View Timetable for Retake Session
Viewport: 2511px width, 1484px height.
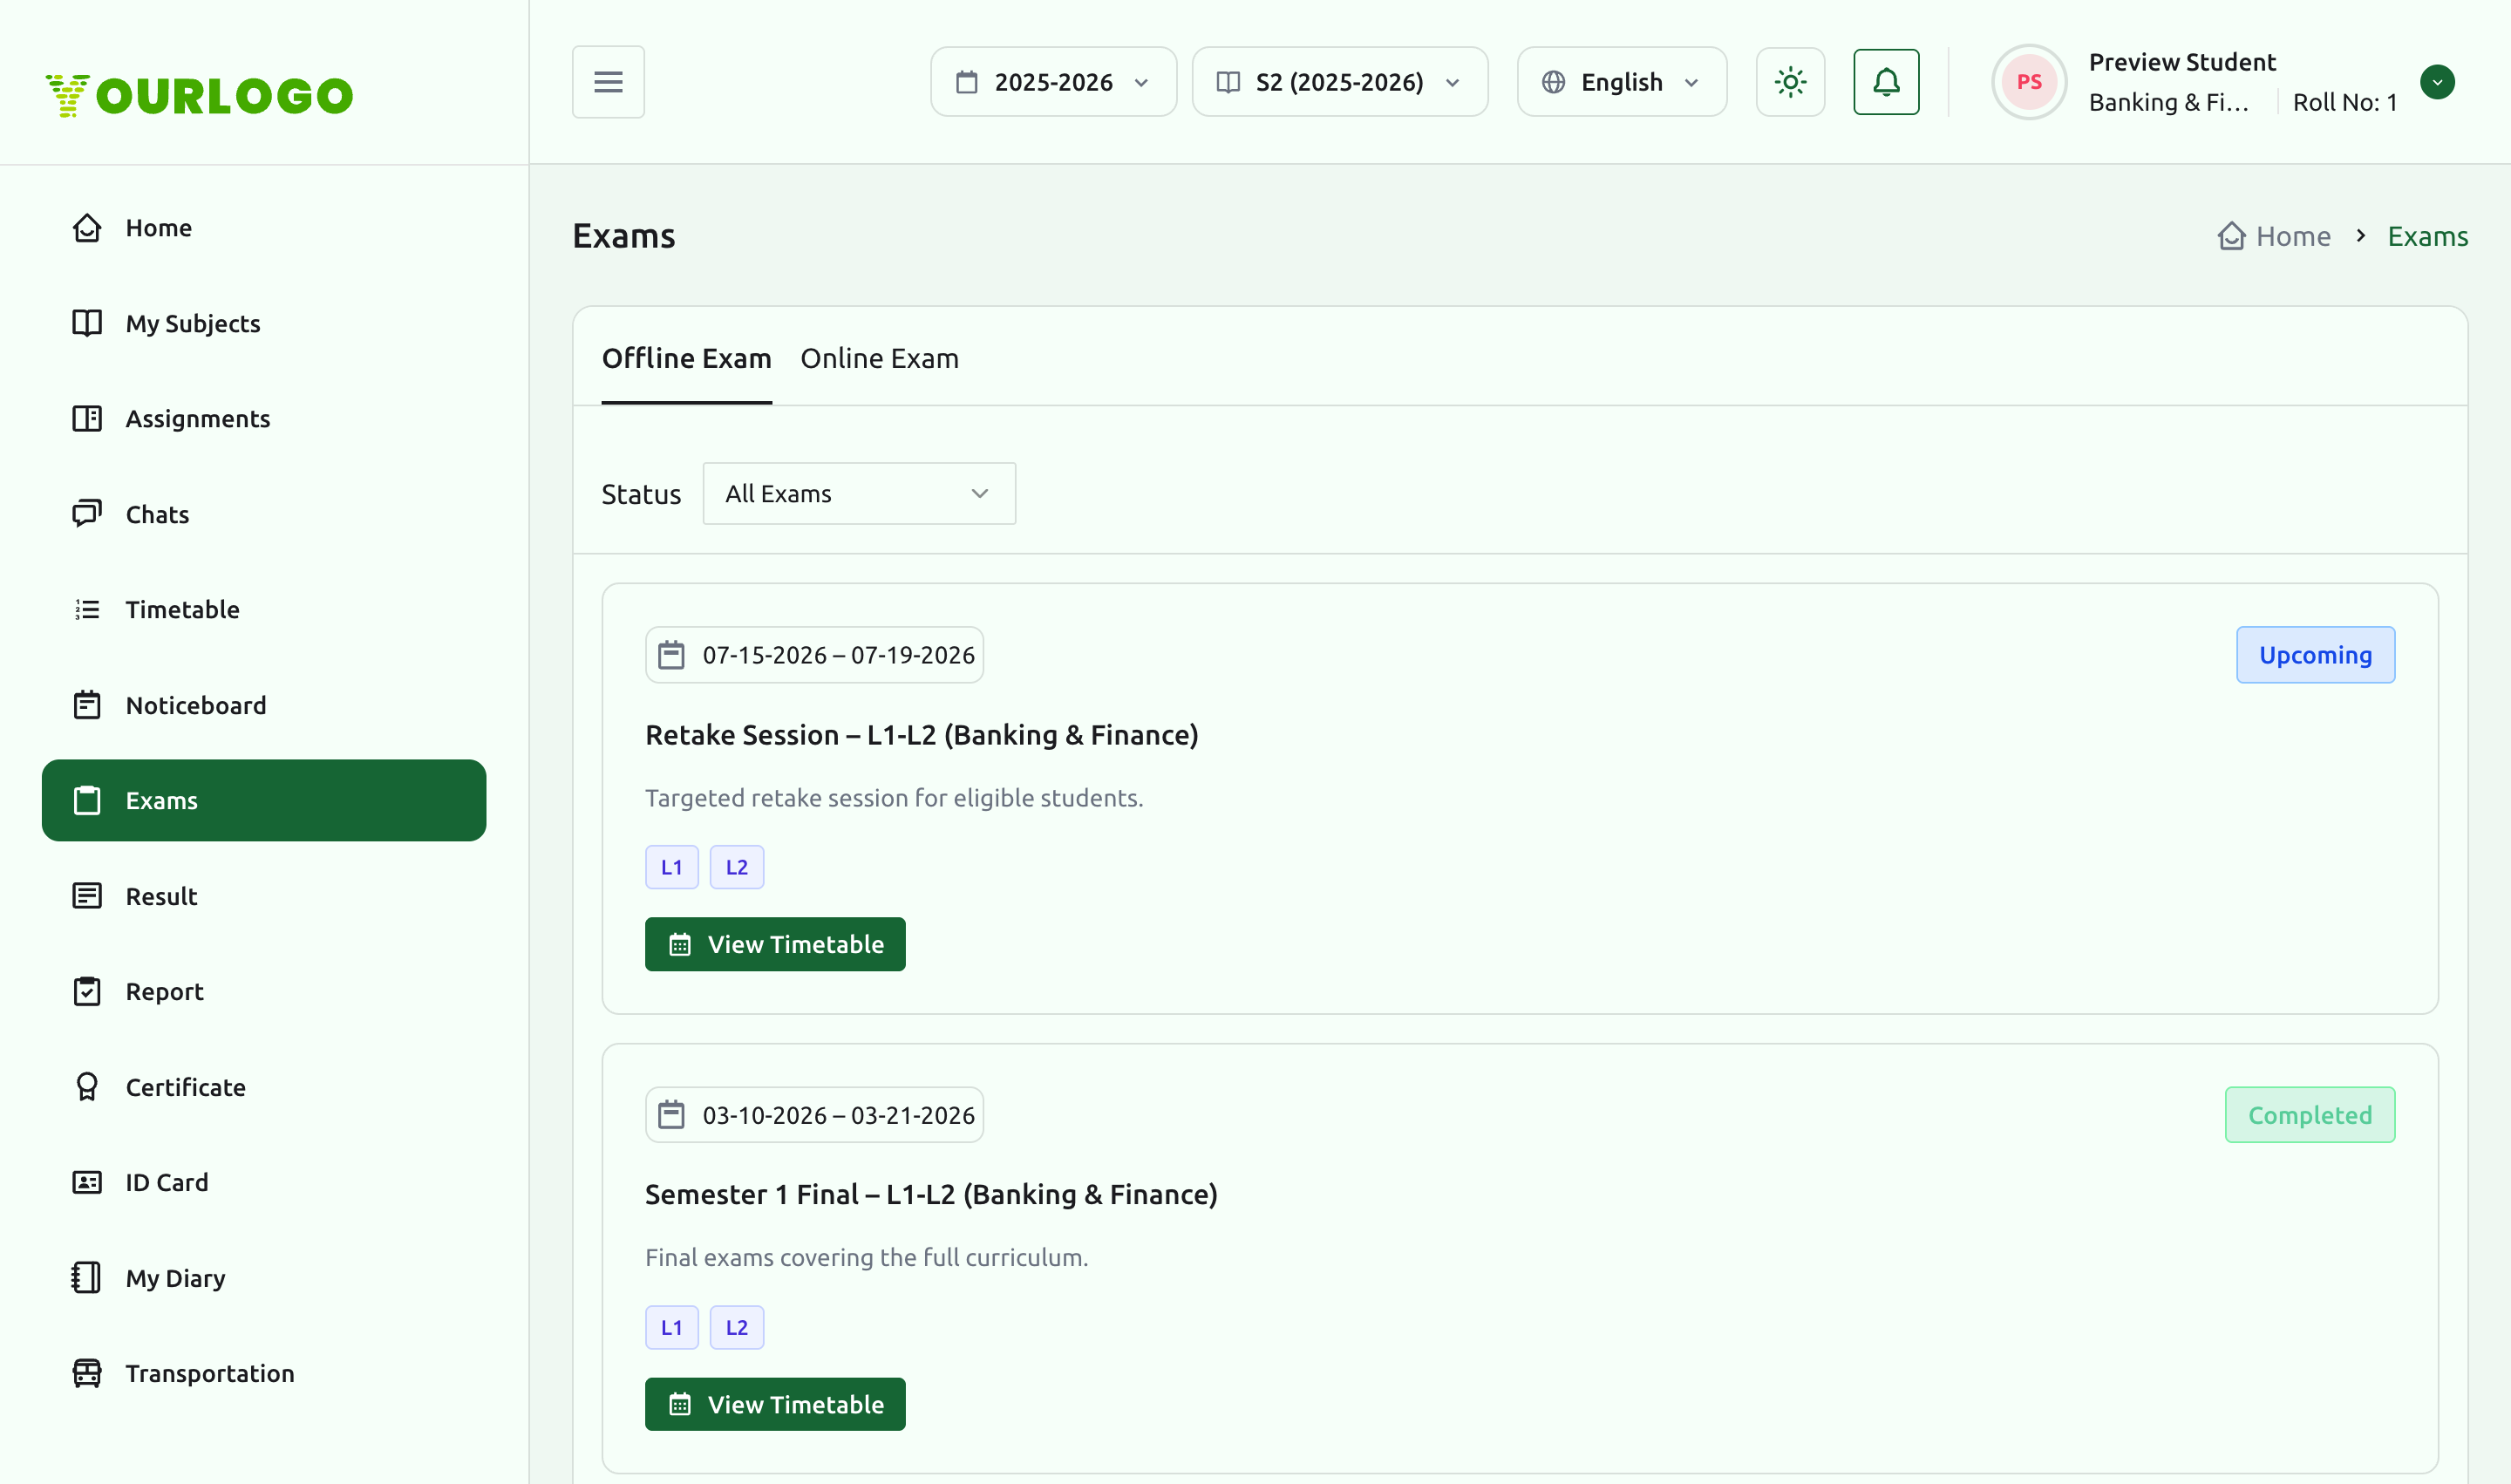(x=775, y=944)
